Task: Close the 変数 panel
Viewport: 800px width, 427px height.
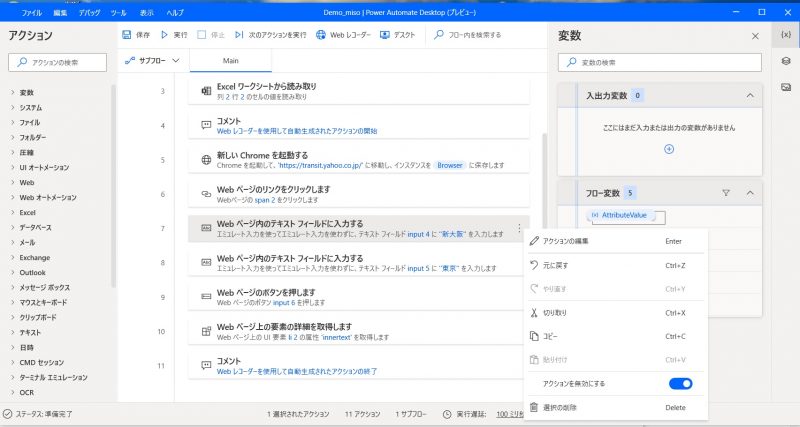Action: pyautogui.click(x=754, y=35)
